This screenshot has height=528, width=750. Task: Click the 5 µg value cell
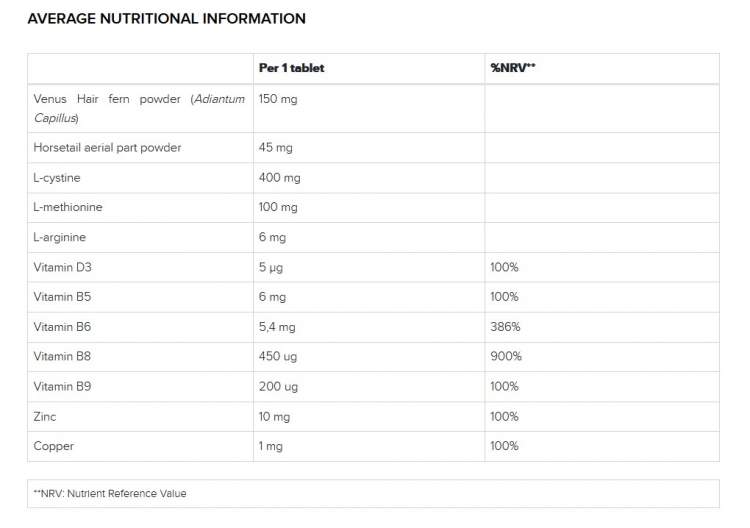[x=271, y=267]
